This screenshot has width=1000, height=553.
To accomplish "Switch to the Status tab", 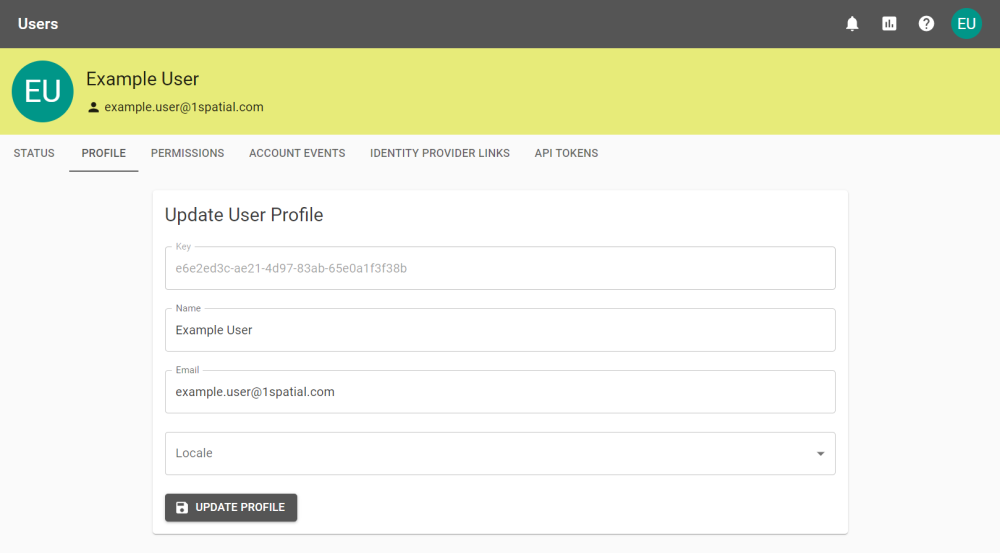I will (x=34, y=154).
